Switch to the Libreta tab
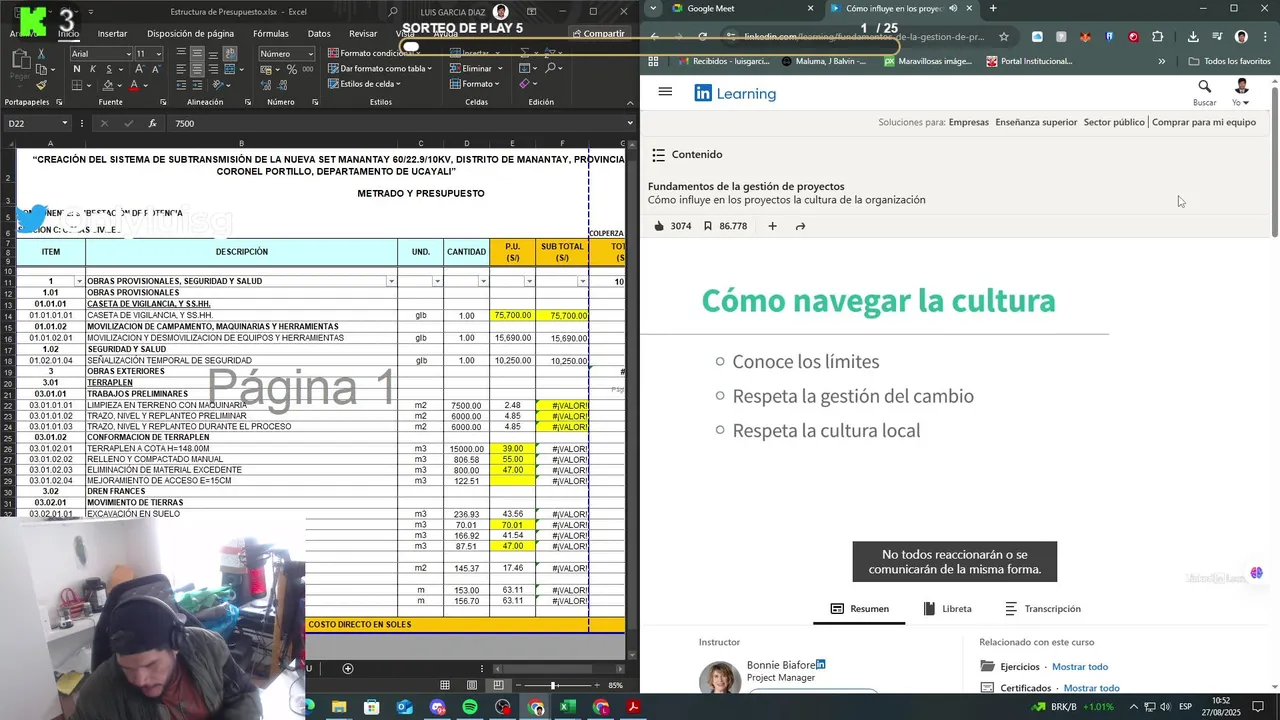1280x720 pixels. [948, 608]
